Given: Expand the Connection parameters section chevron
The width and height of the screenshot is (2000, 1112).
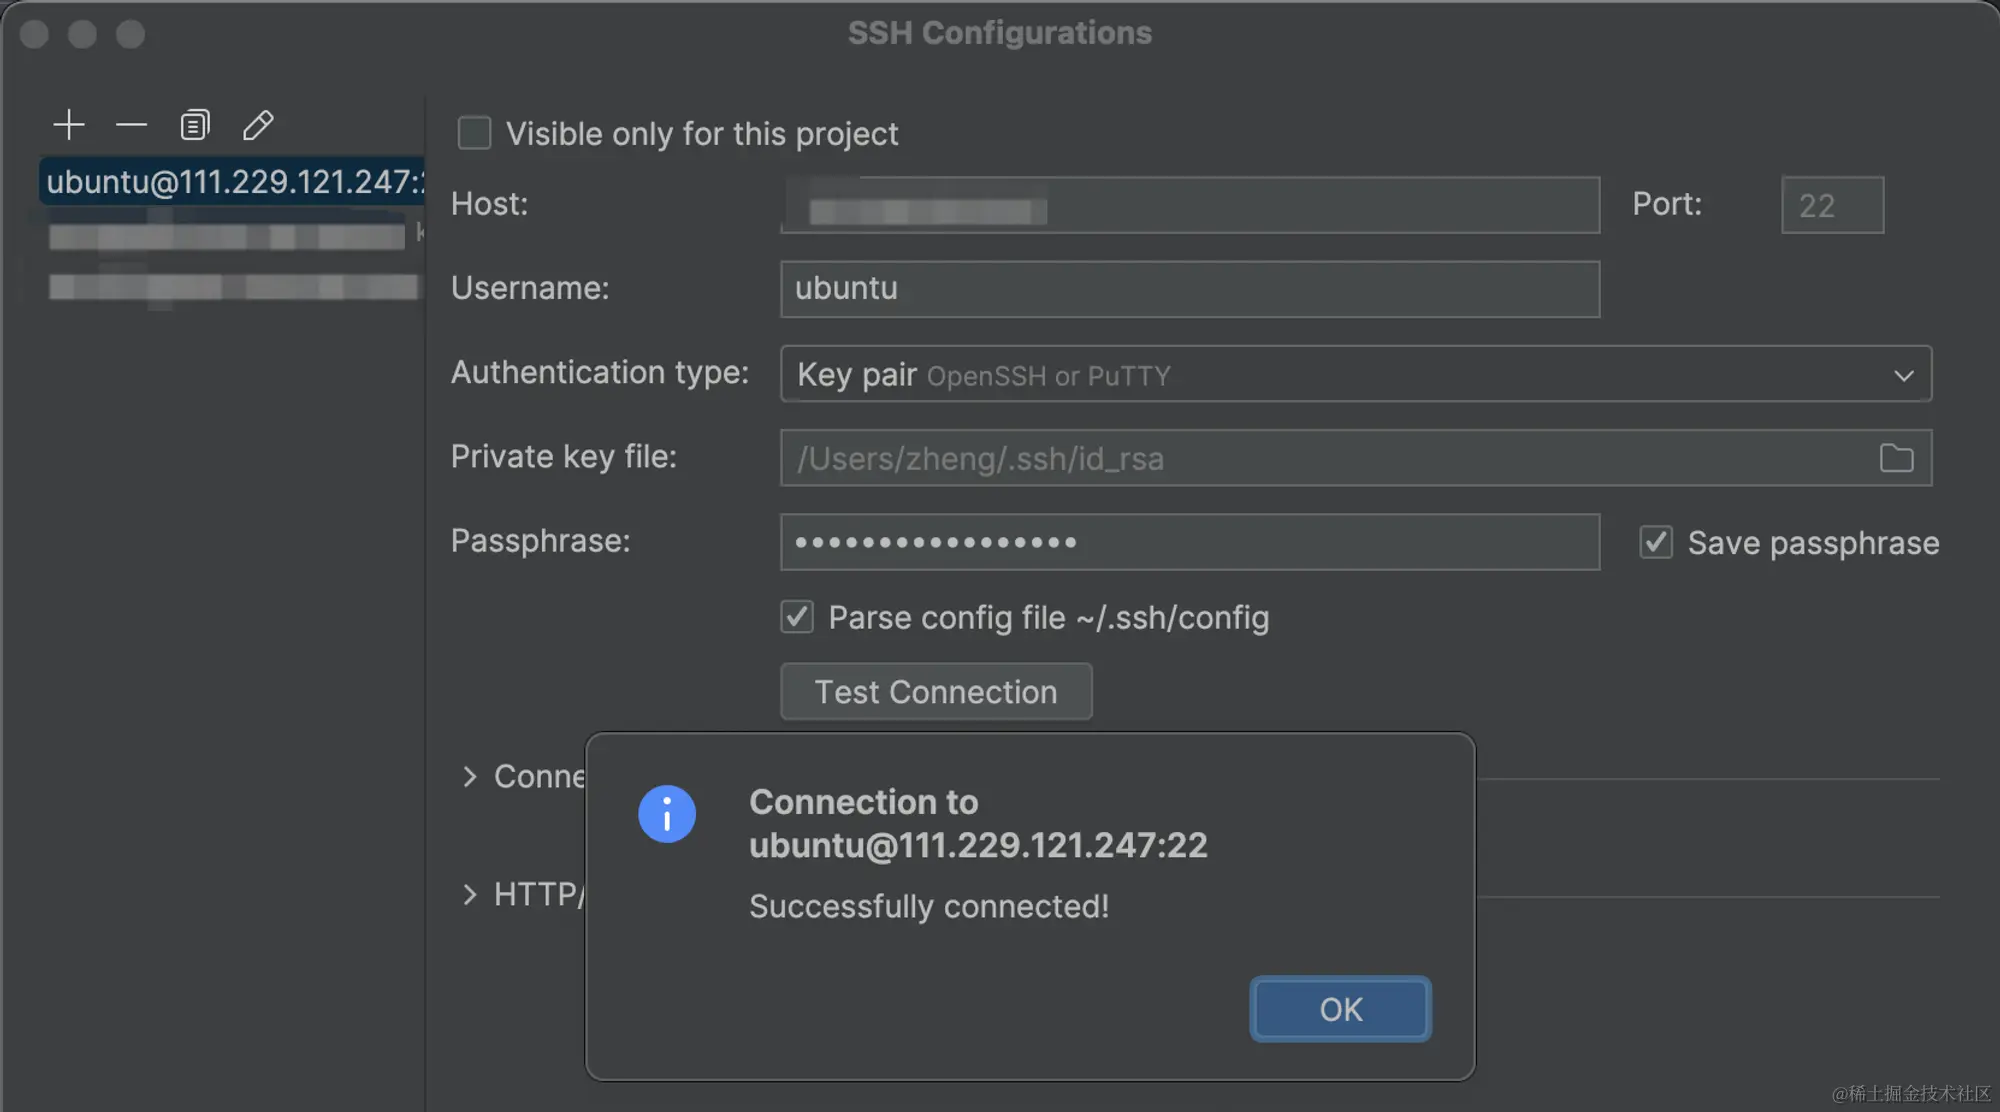Looking at the screenshot, I should 469,777.
